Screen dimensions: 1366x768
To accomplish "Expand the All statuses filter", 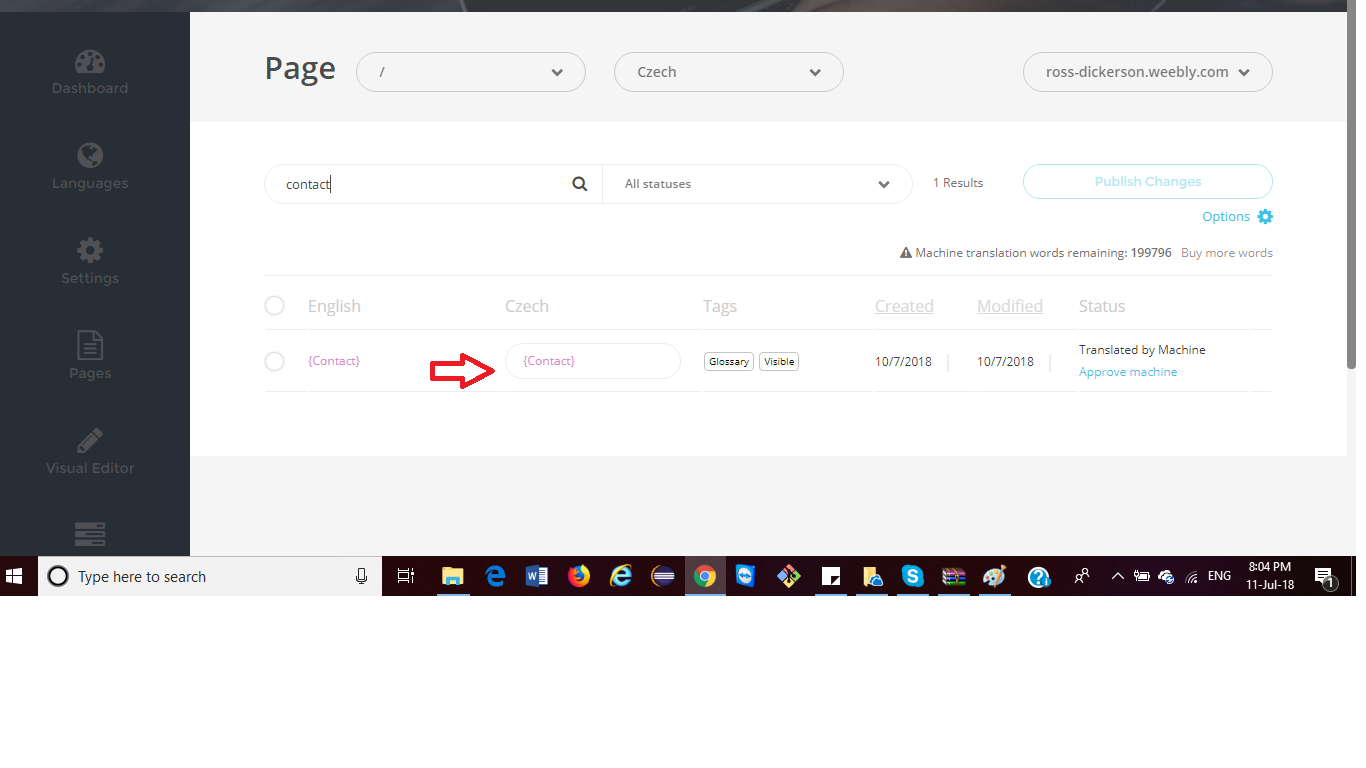I will click(x=757, y=184).
